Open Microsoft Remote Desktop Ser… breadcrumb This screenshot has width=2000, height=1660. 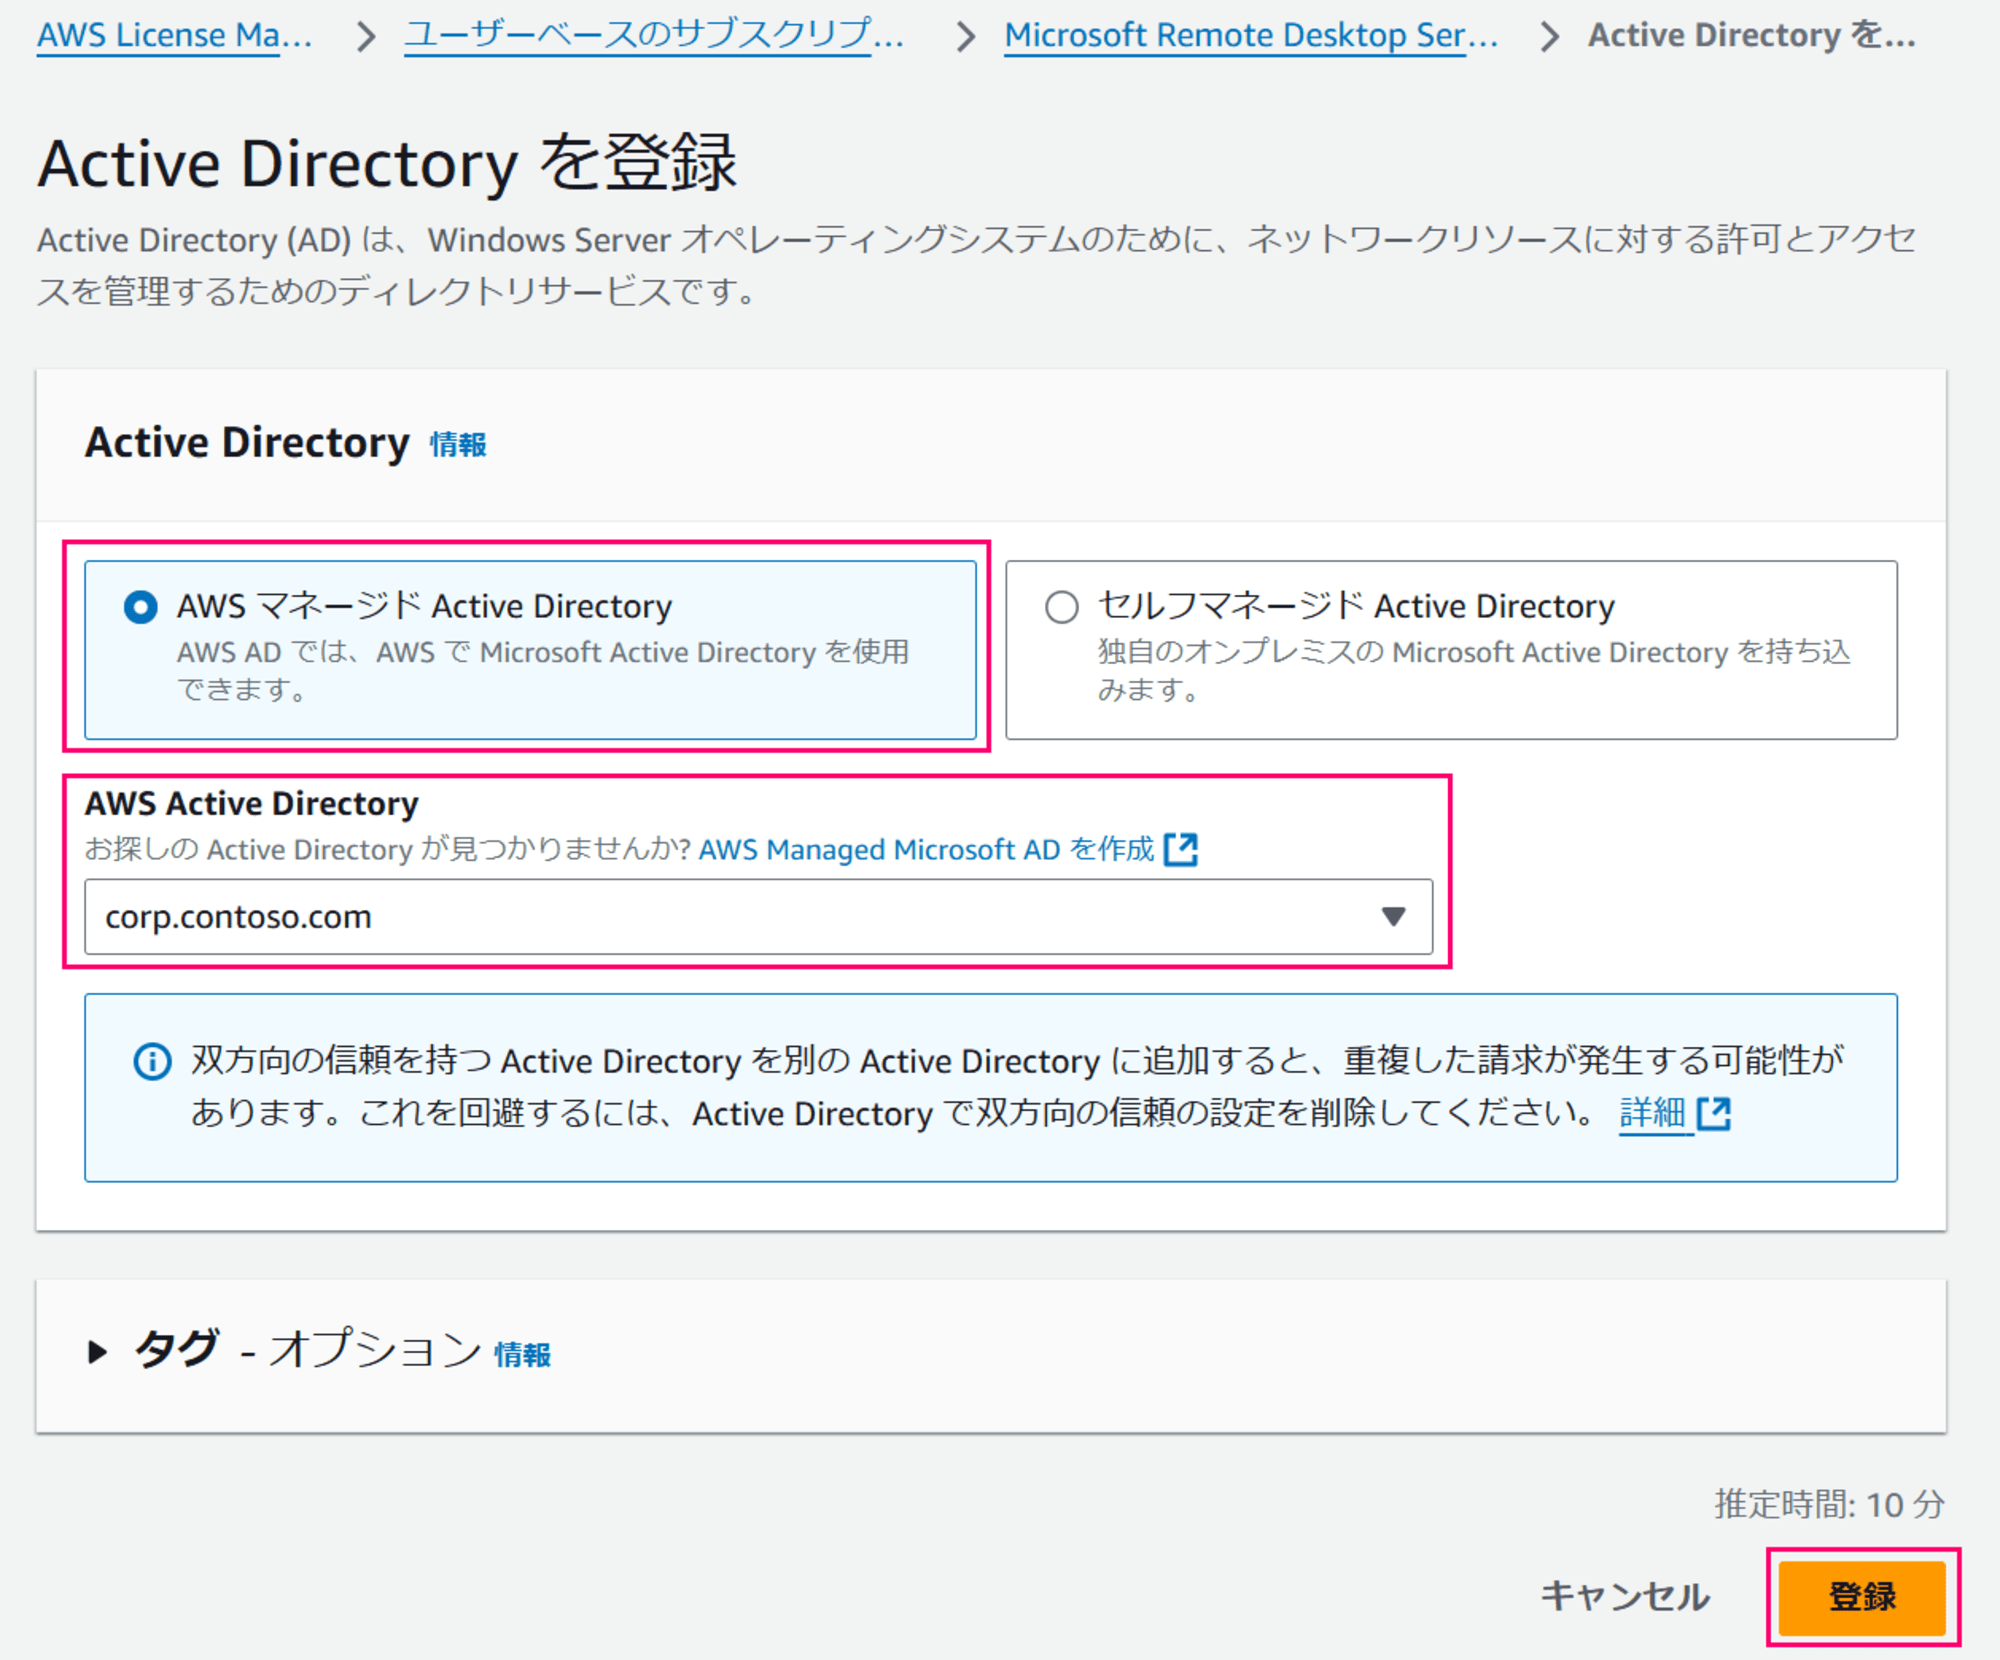pyautogui.click(x=1251, y=35)
